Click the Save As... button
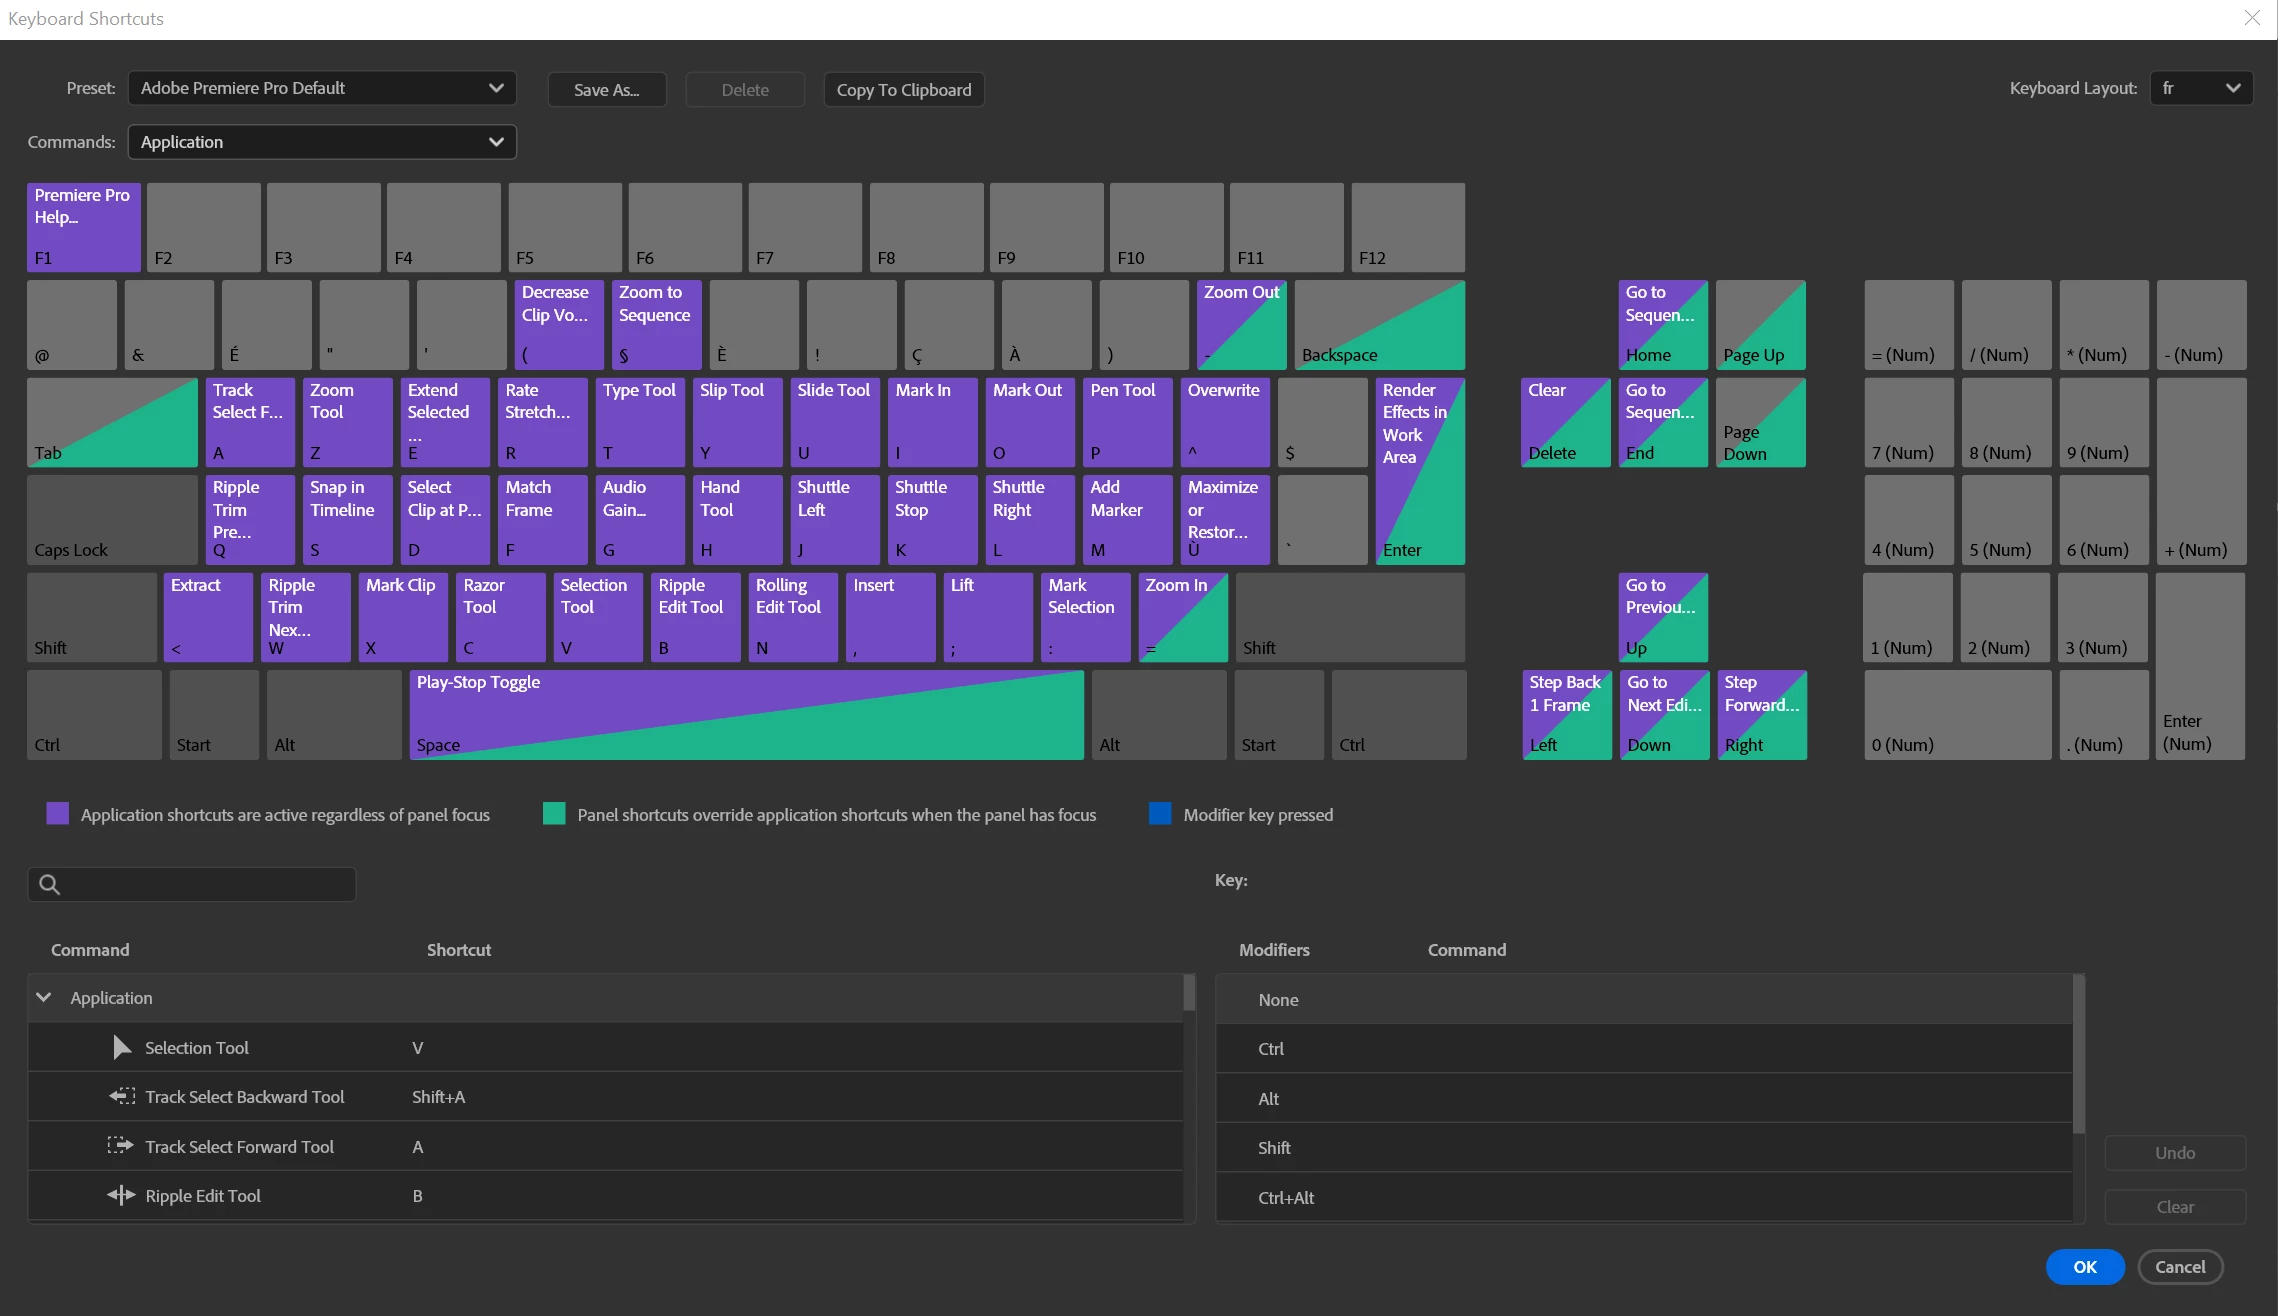2278x1316 pixels. pos(606,89)
